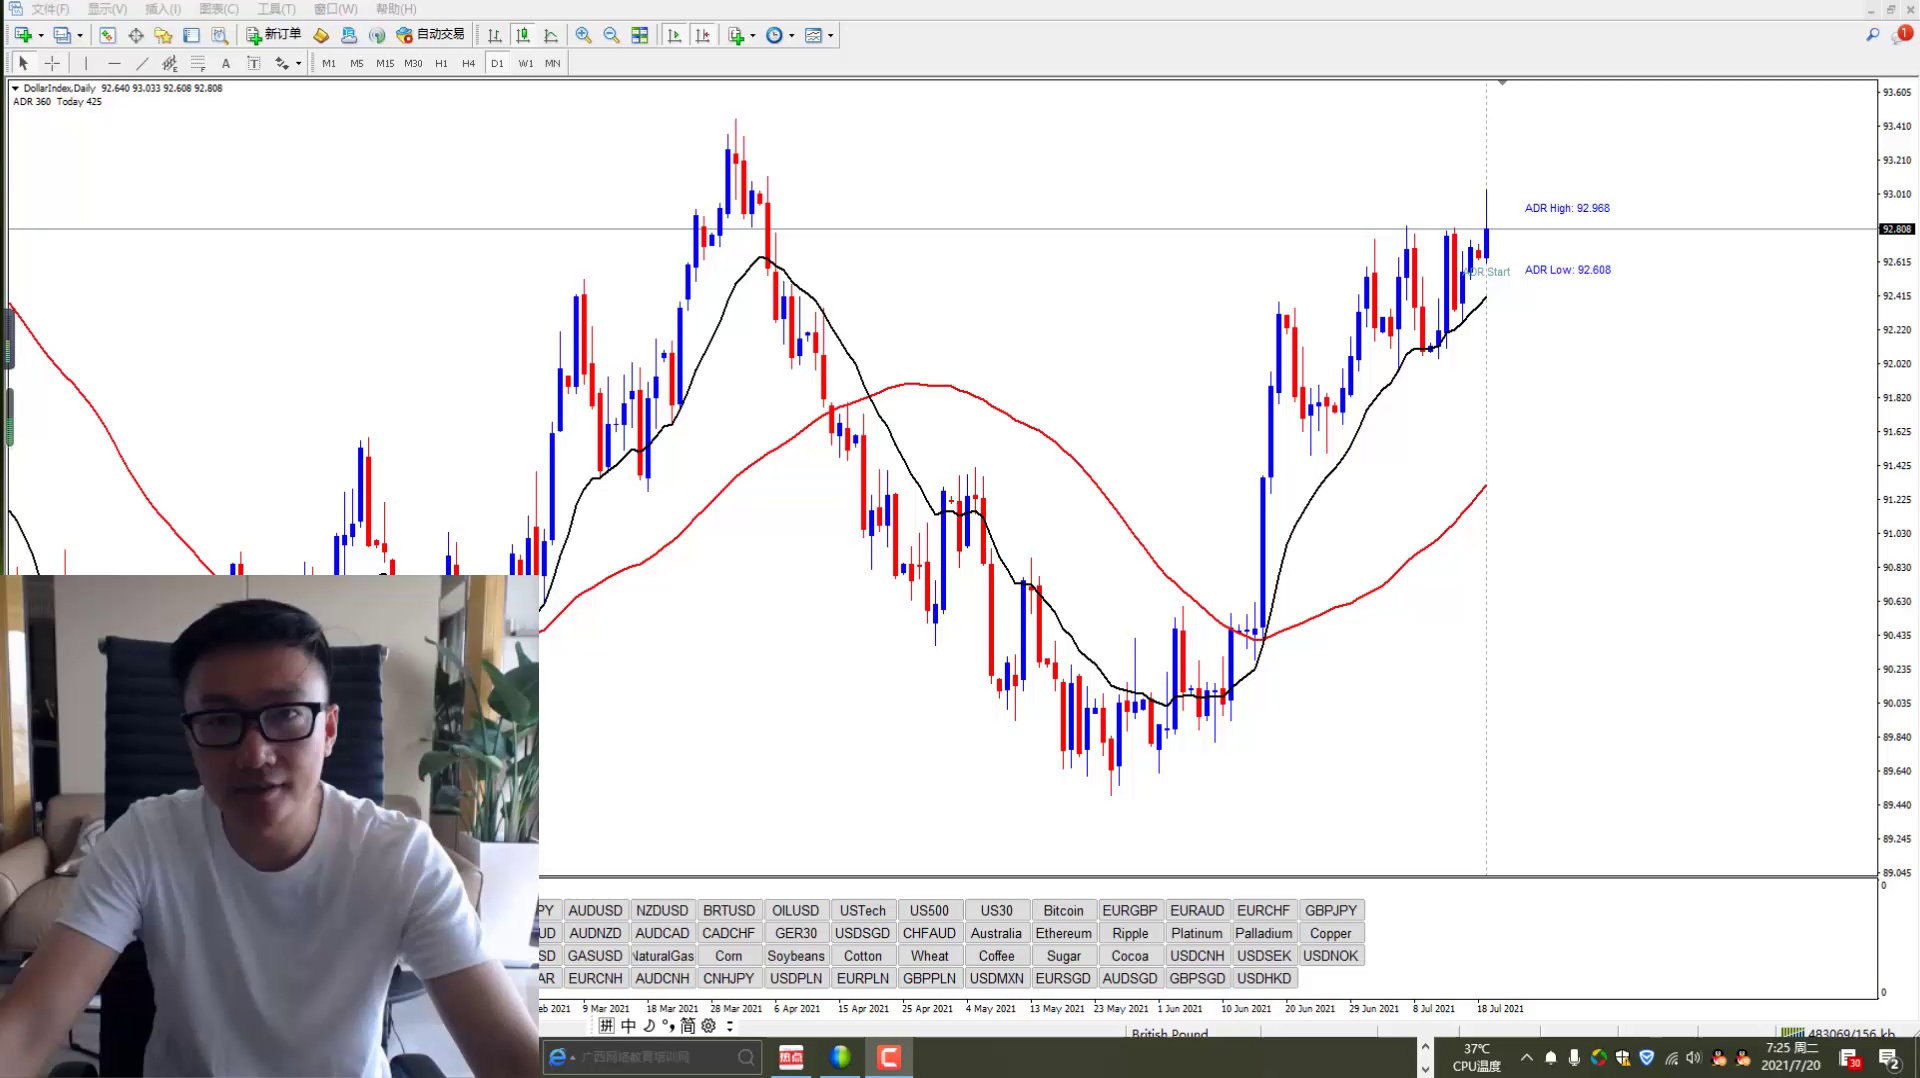Open the taskbar clock and date
Viewport: 1920px width, 1078px height.
[x=1791, y=1057]
